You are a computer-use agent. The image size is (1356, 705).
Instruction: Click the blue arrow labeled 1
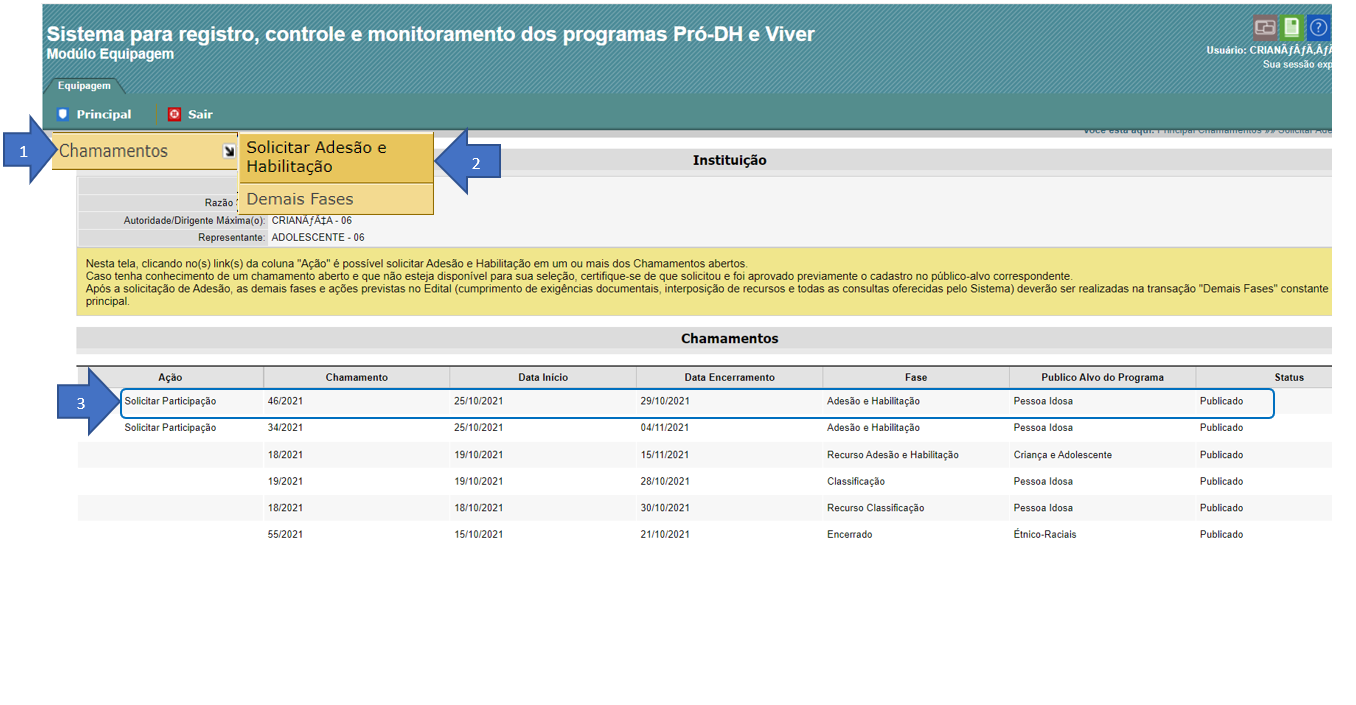25,151
